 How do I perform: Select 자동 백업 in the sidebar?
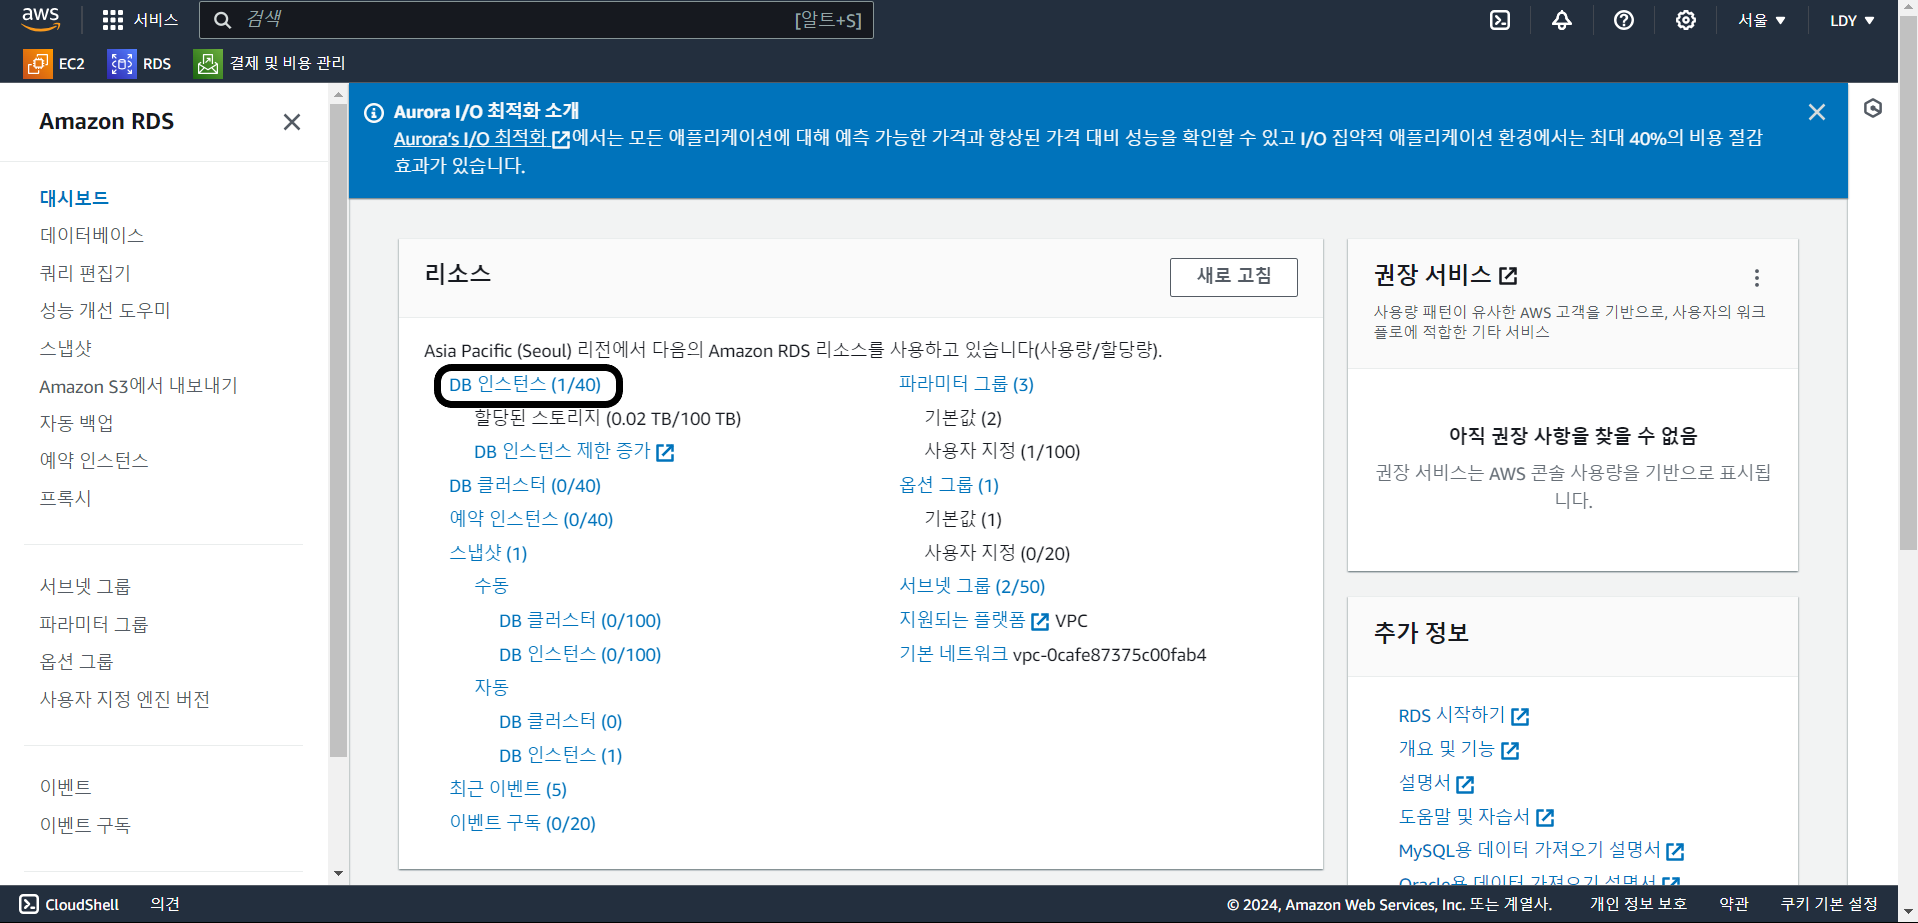pyautogui.click(x=76, y=423)
